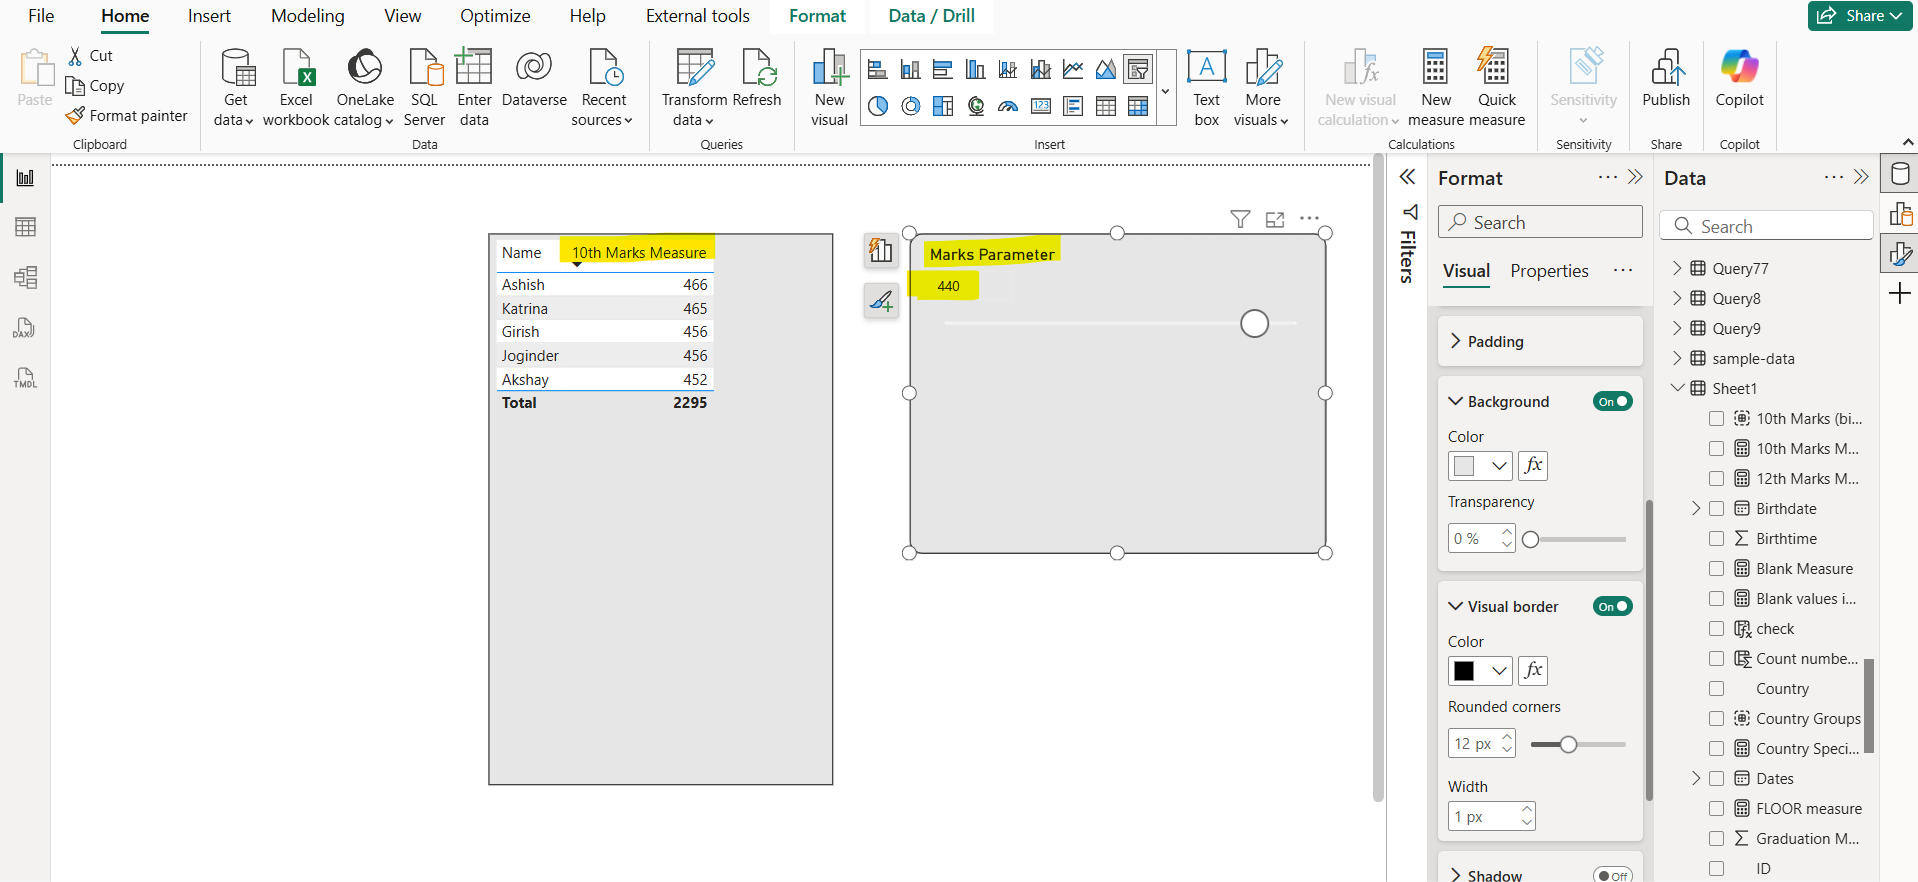Click the Share button
Viewport: 1918px width, 882px height.
point(1859,16)
